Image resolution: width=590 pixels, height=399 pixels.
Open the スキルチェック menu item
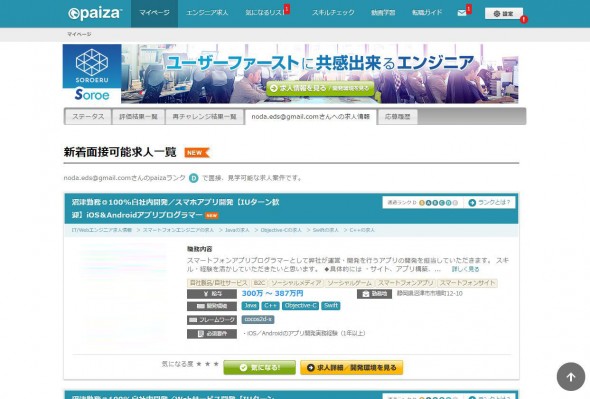click(333, 13)
